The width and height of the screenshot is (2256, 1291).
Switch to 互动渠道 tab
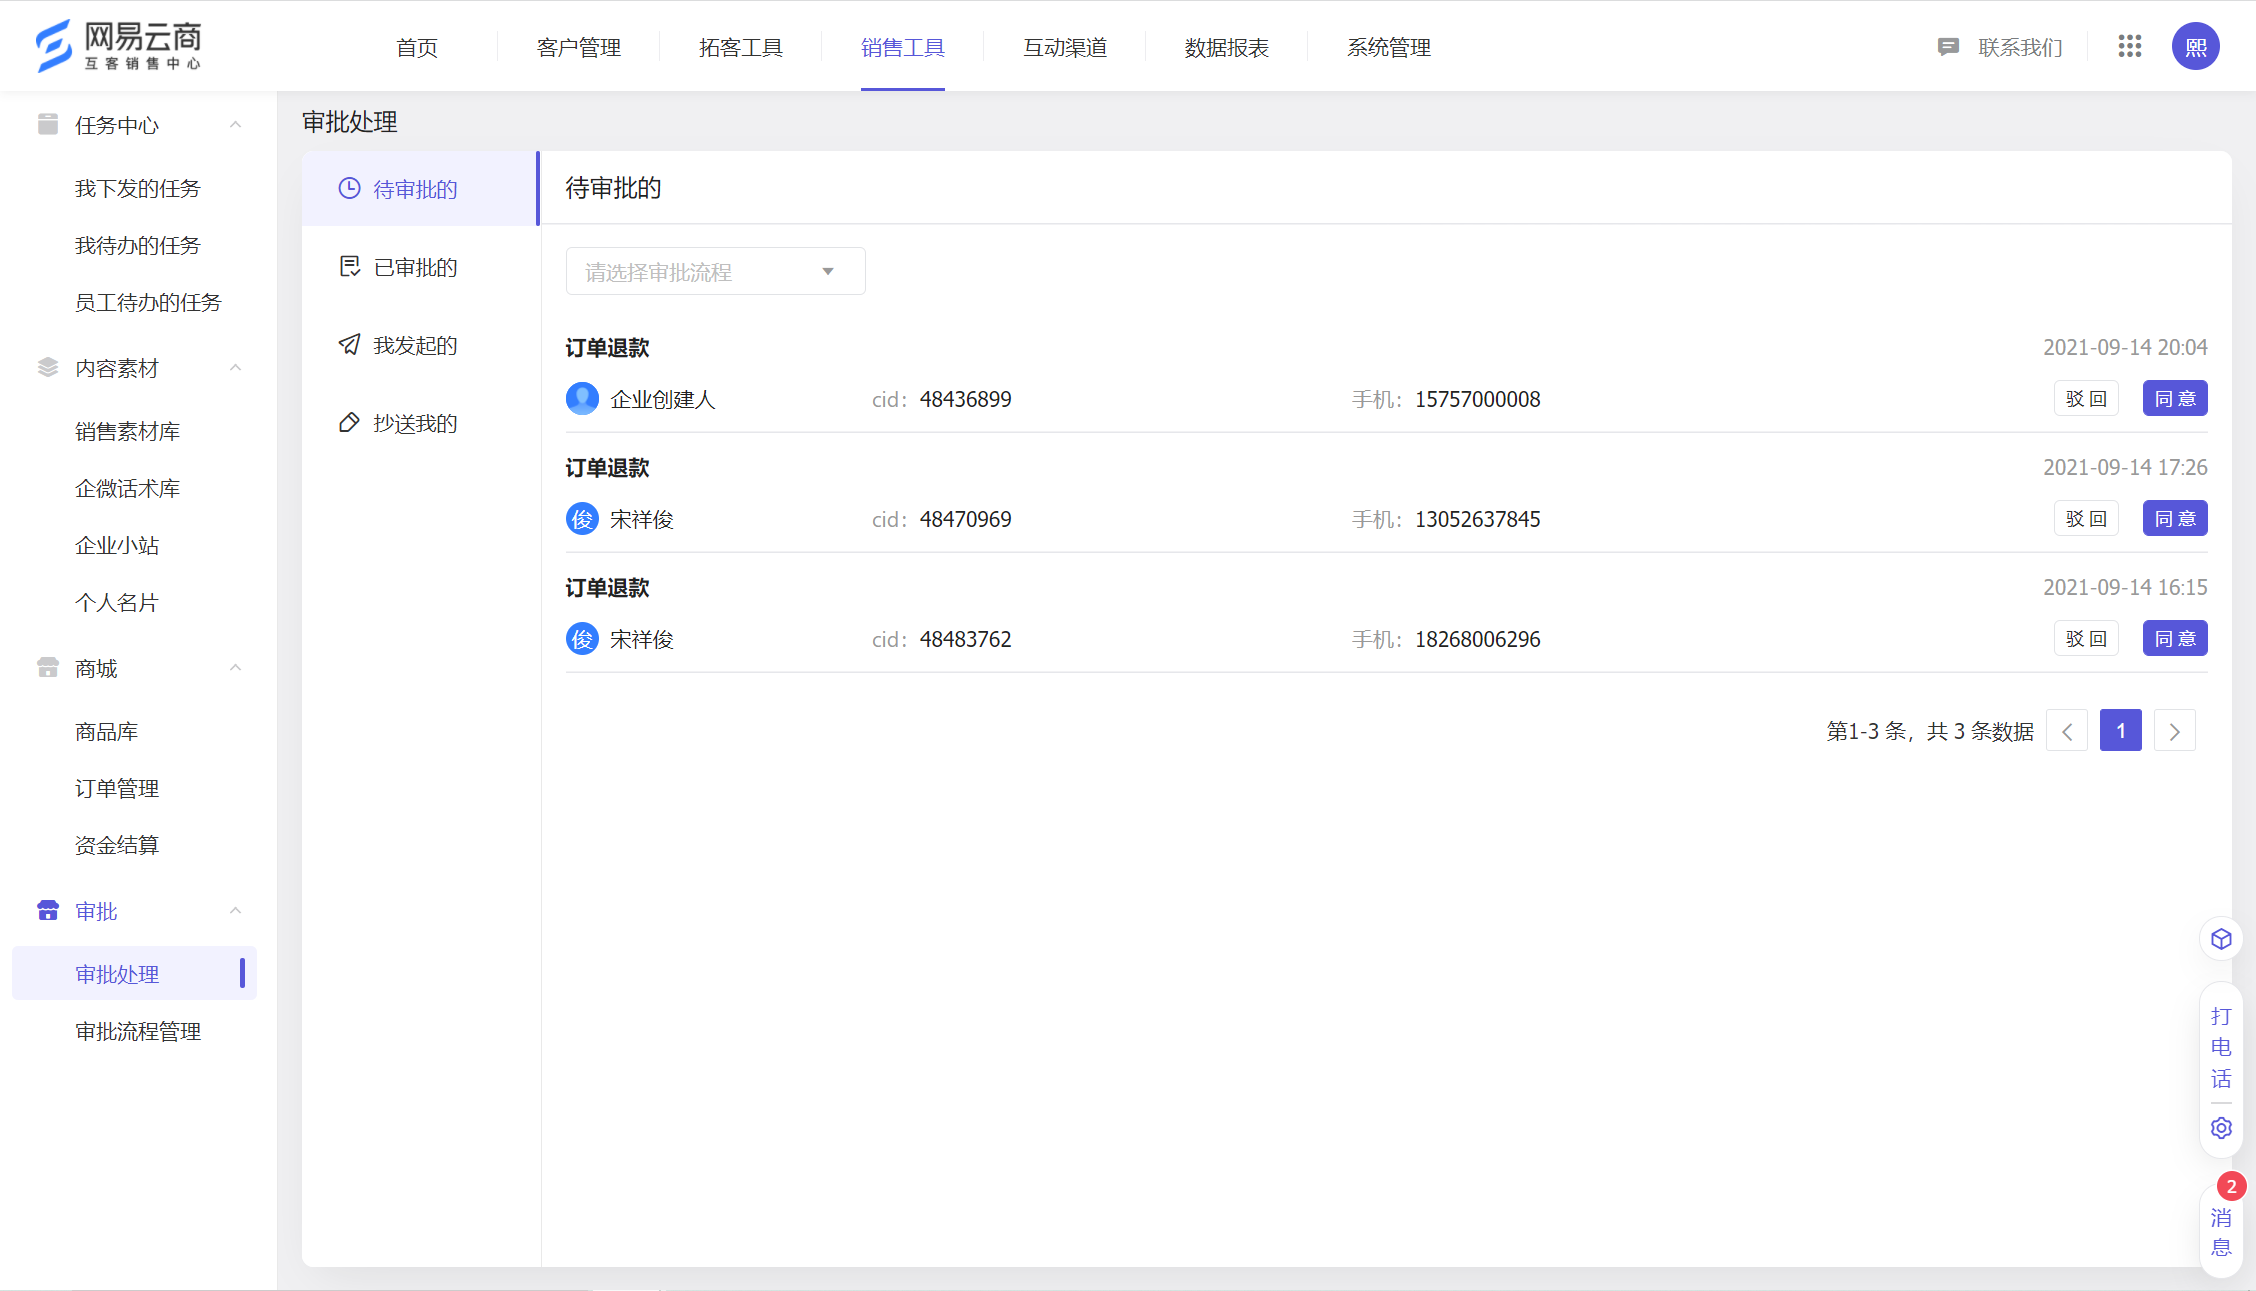tap(1064, 46)
